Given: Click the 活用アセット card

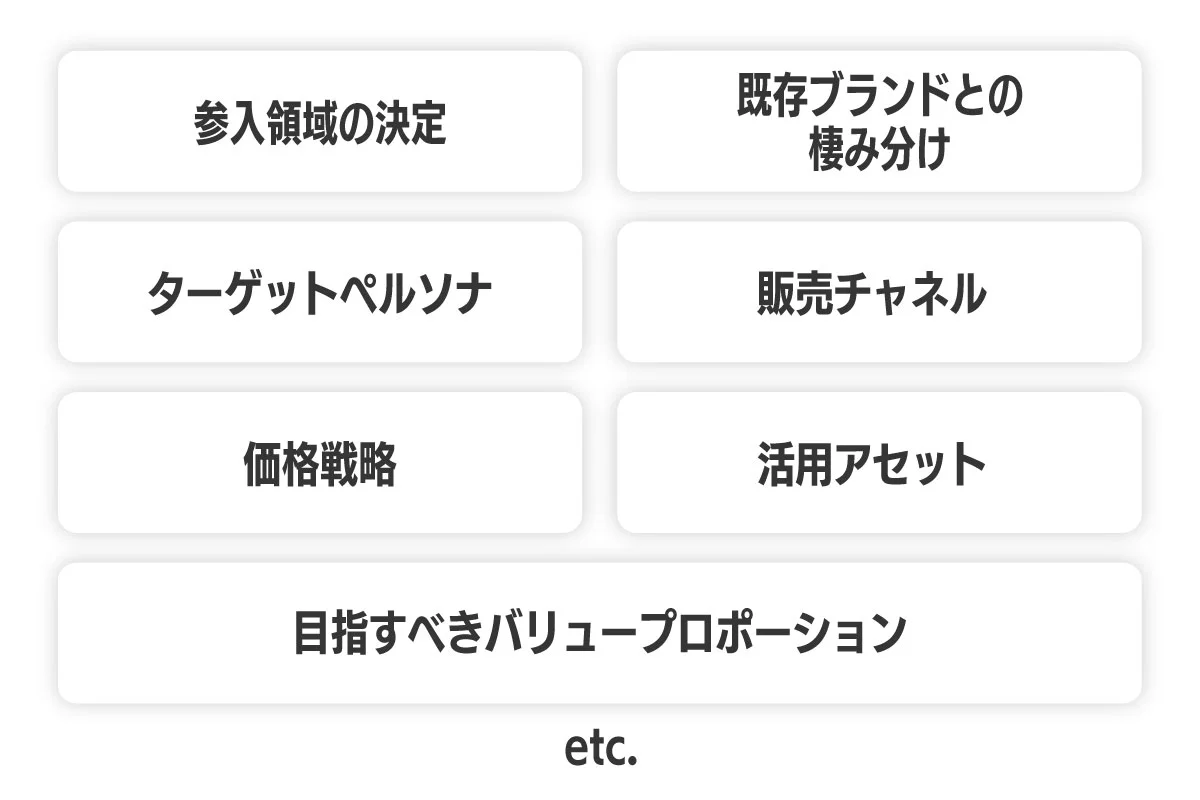Looking at the screenshot, I should coord(879,462).
